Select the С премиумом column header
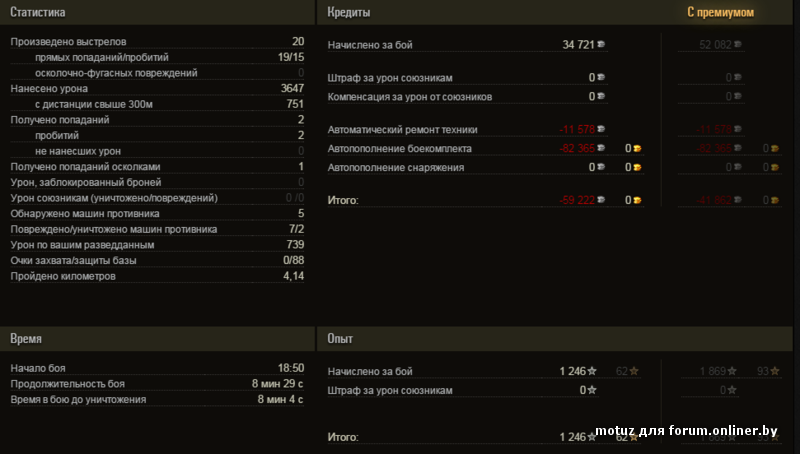Screen dimensions: 800x454 click(720, 12)
